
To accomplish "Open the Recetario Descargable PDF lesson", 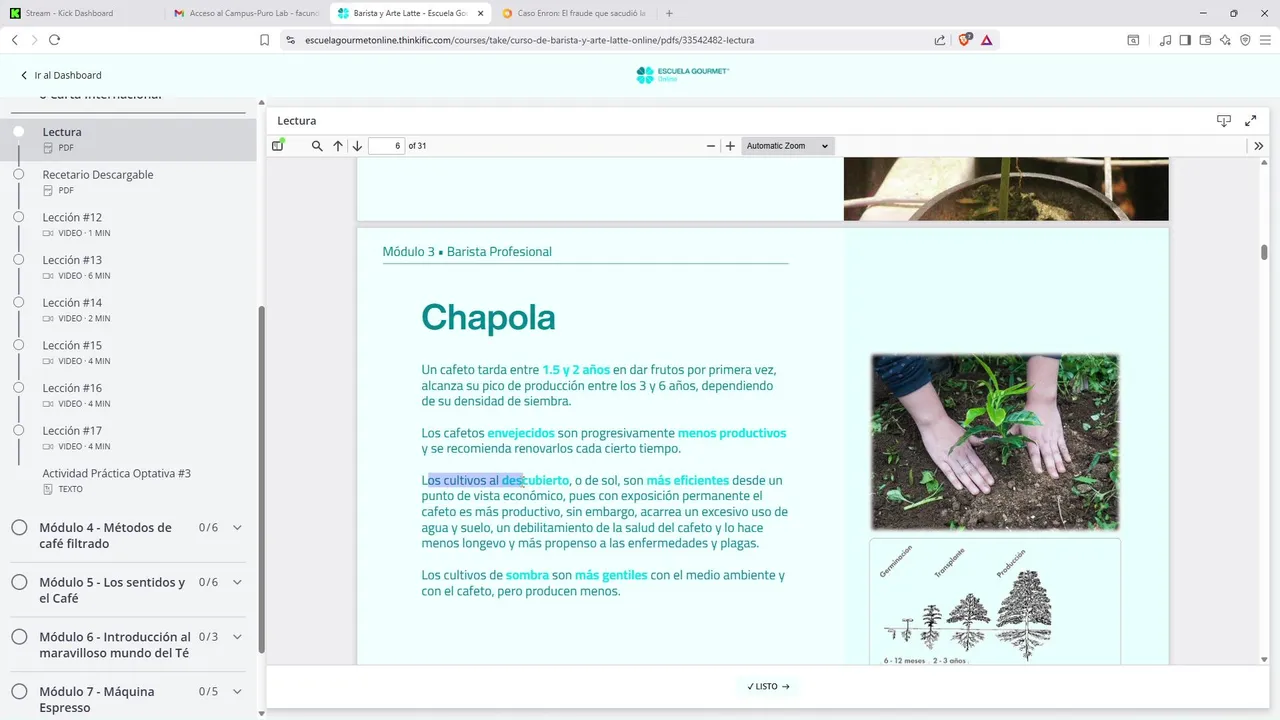I will [x=130, y=181].
